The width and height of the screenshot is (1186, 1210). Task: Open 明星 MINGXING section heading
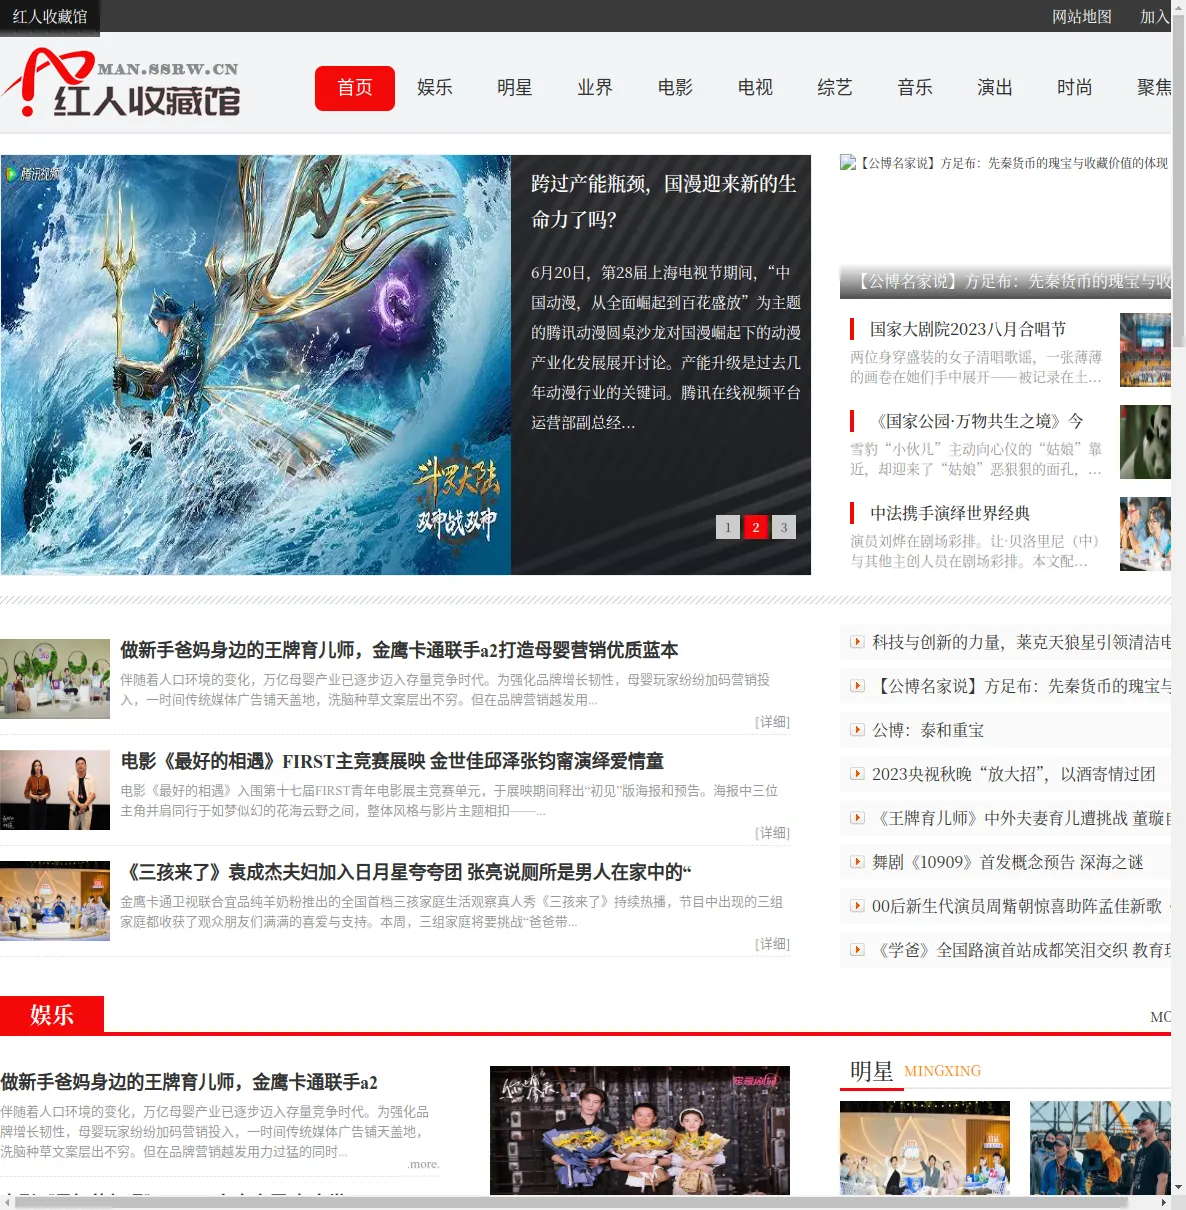pos(915,1071)
